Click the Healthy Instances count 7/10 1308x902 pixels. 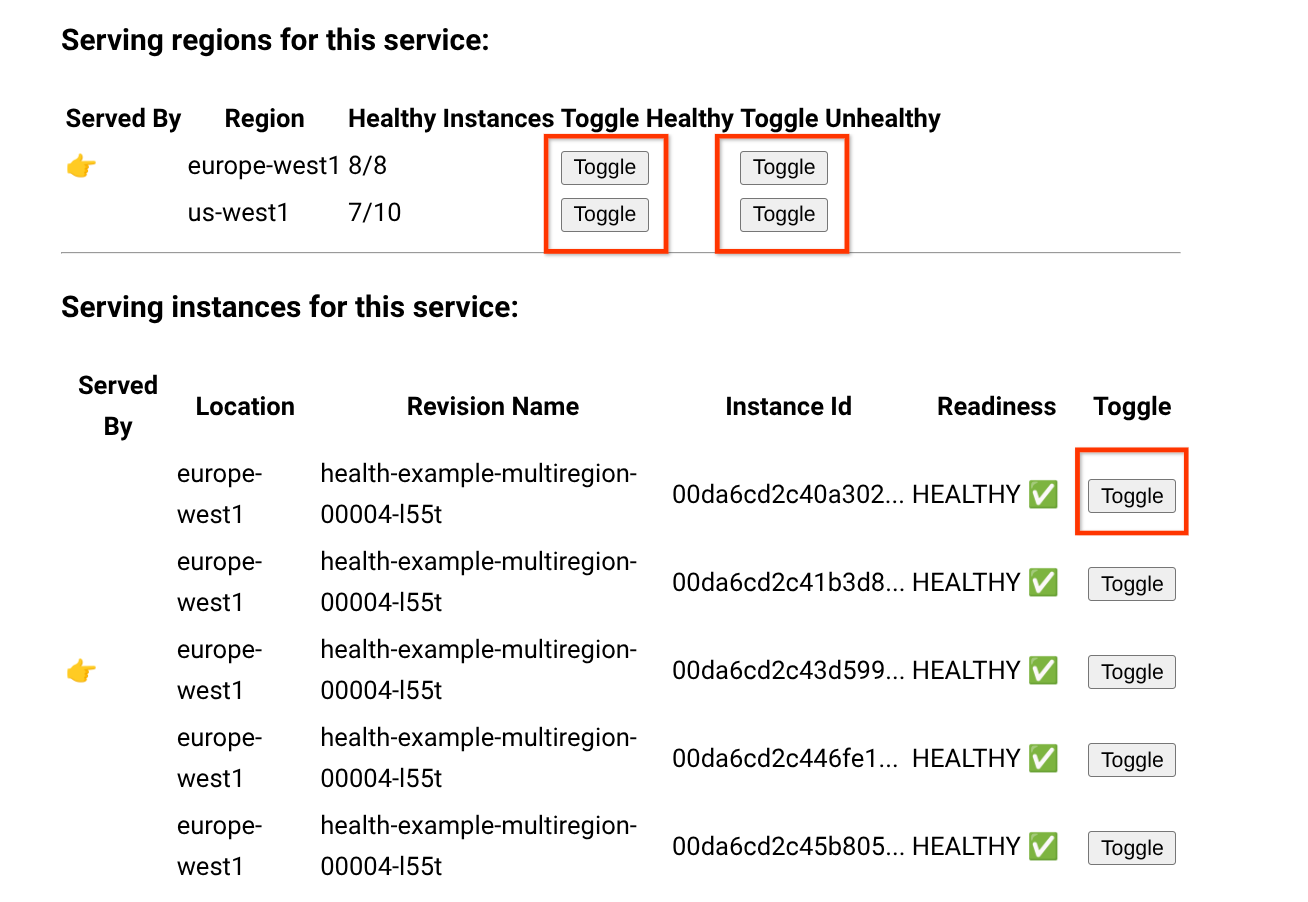tap(374, 212)
